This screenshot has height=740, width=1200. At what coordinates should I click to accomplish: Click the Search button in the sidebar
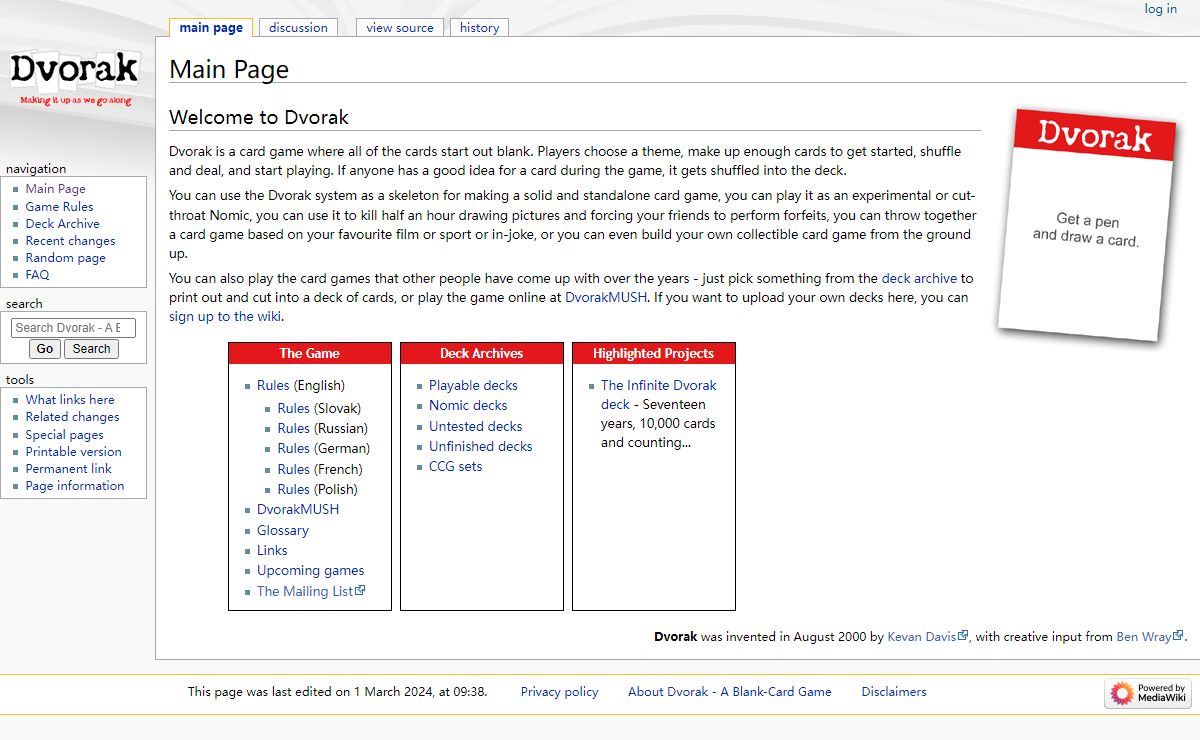tap(91, 349)
